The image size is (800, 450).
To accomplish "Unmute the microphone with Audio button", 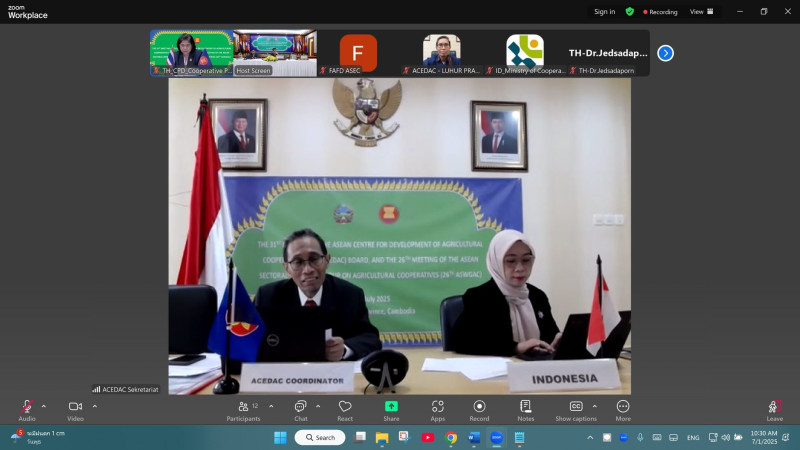I will 27,410.
